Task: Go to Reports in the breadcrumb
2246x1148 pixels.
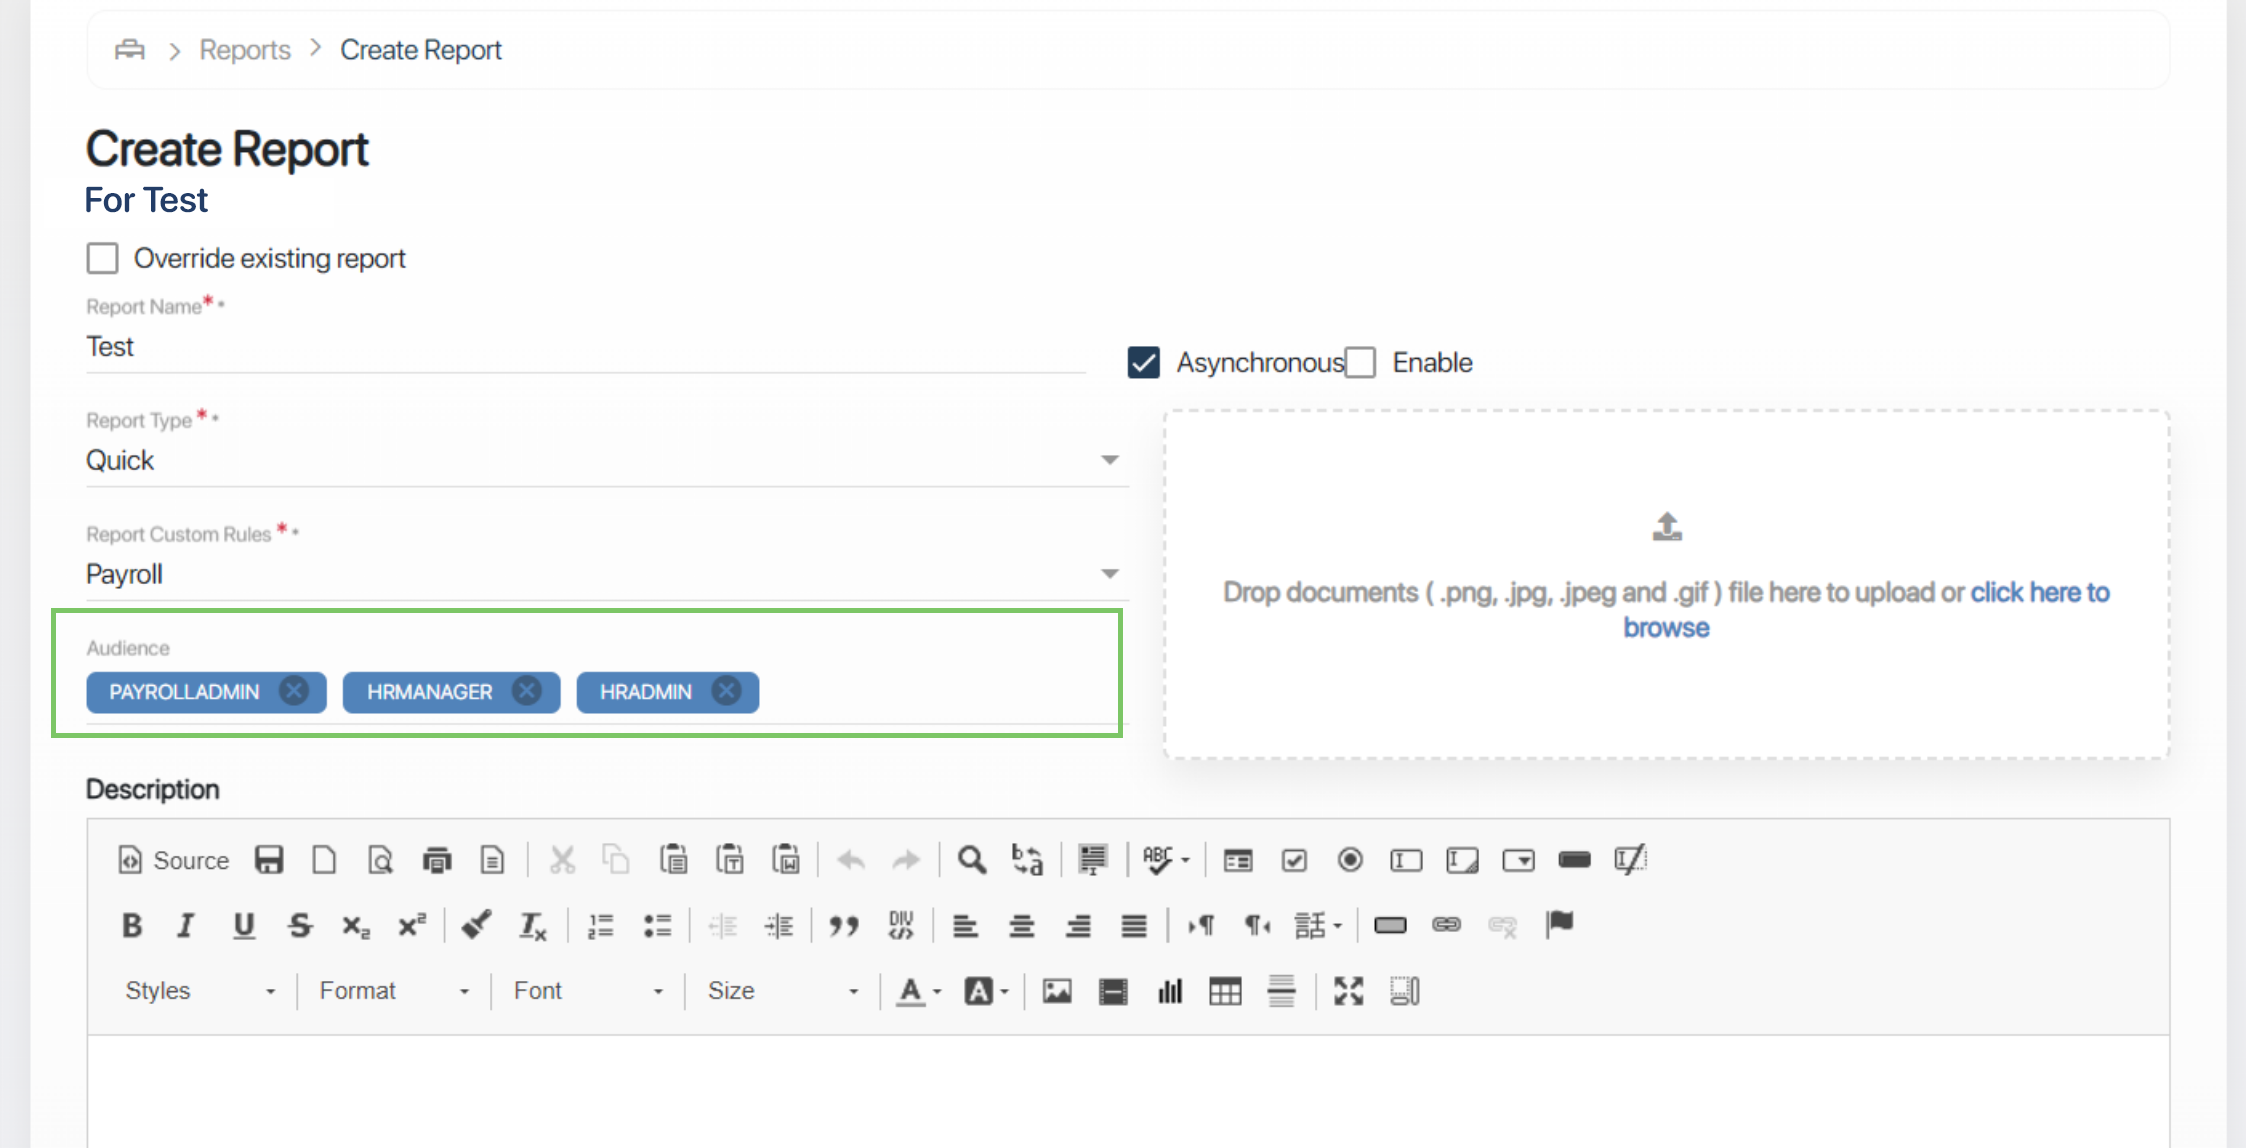Action: pos(245,50)
